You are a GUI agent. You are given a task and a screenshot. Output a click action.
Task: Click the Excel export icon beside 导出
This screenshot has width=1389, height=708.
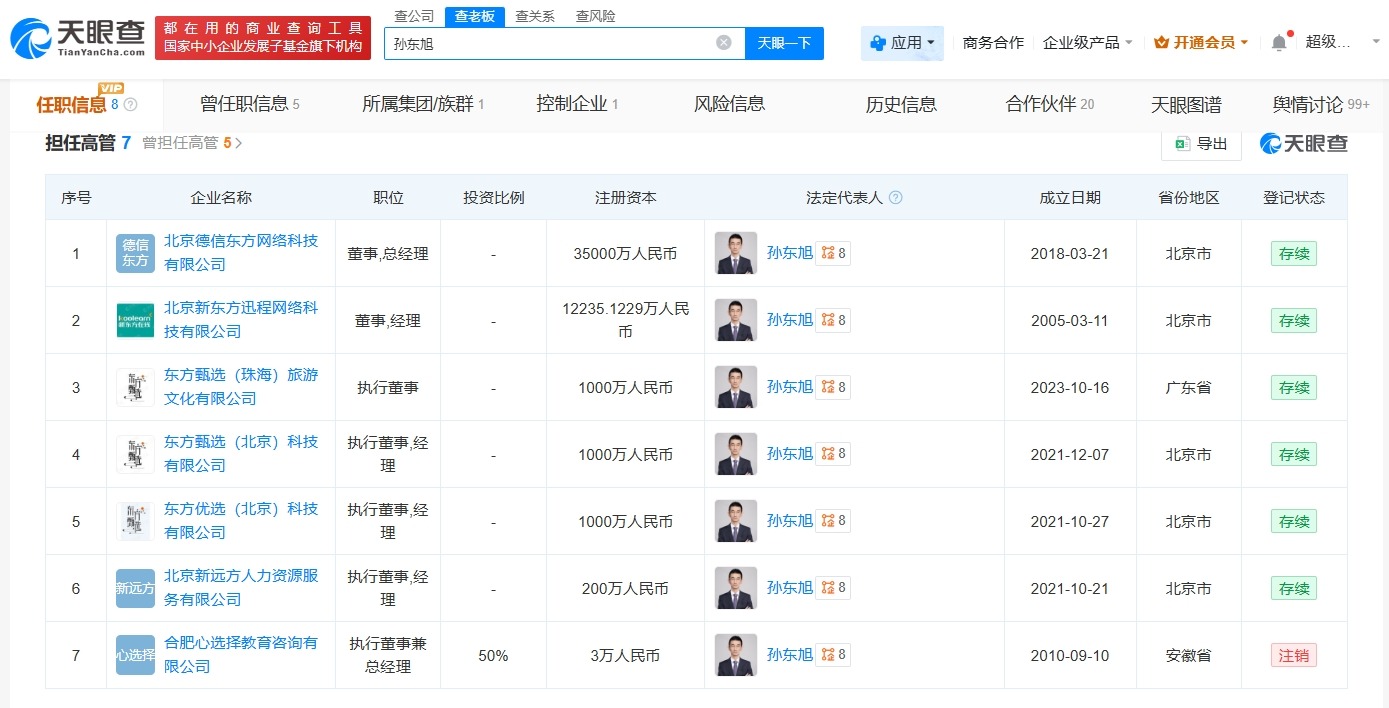coord(1181,143)
